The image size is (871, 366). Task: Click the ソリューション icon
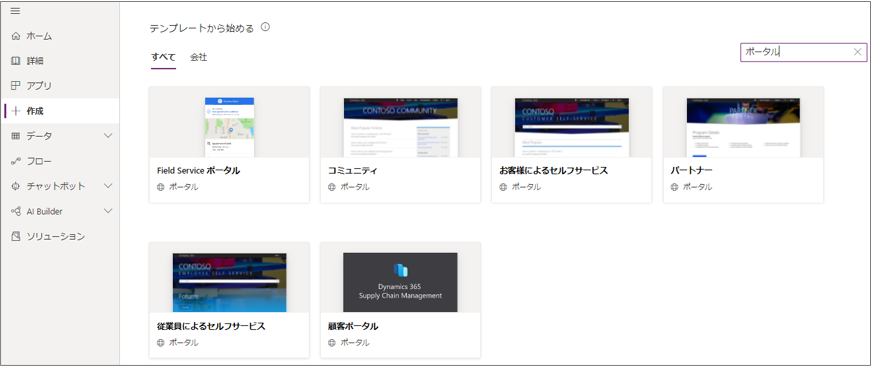(16, 236)
